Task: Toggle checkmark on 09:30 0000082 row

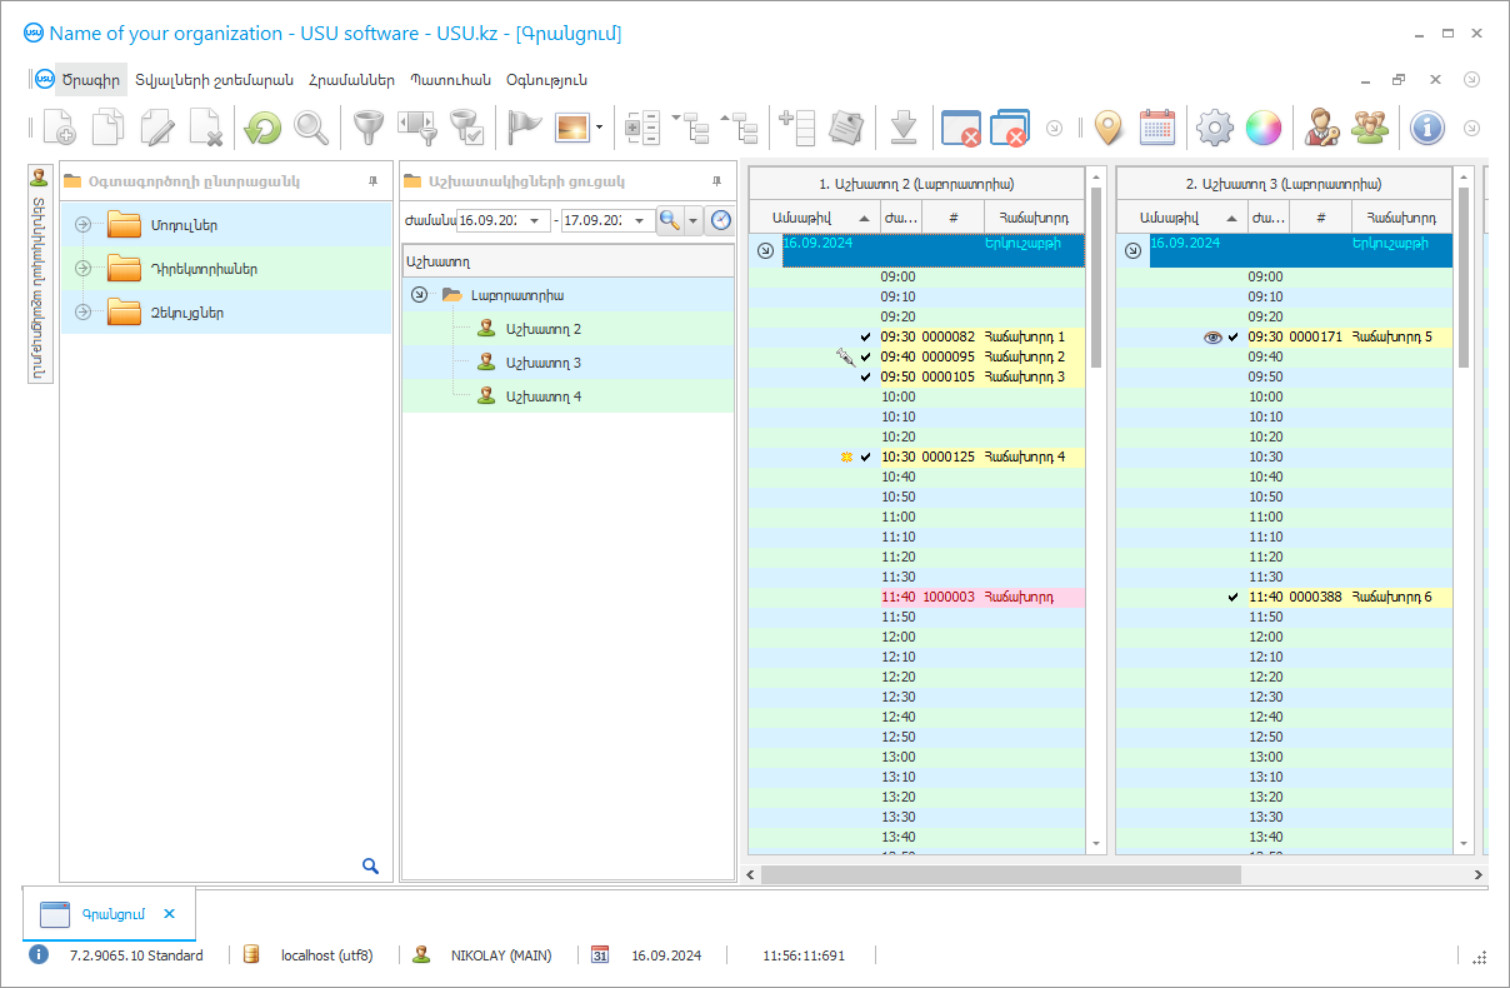Action: [x=865, y=337]
